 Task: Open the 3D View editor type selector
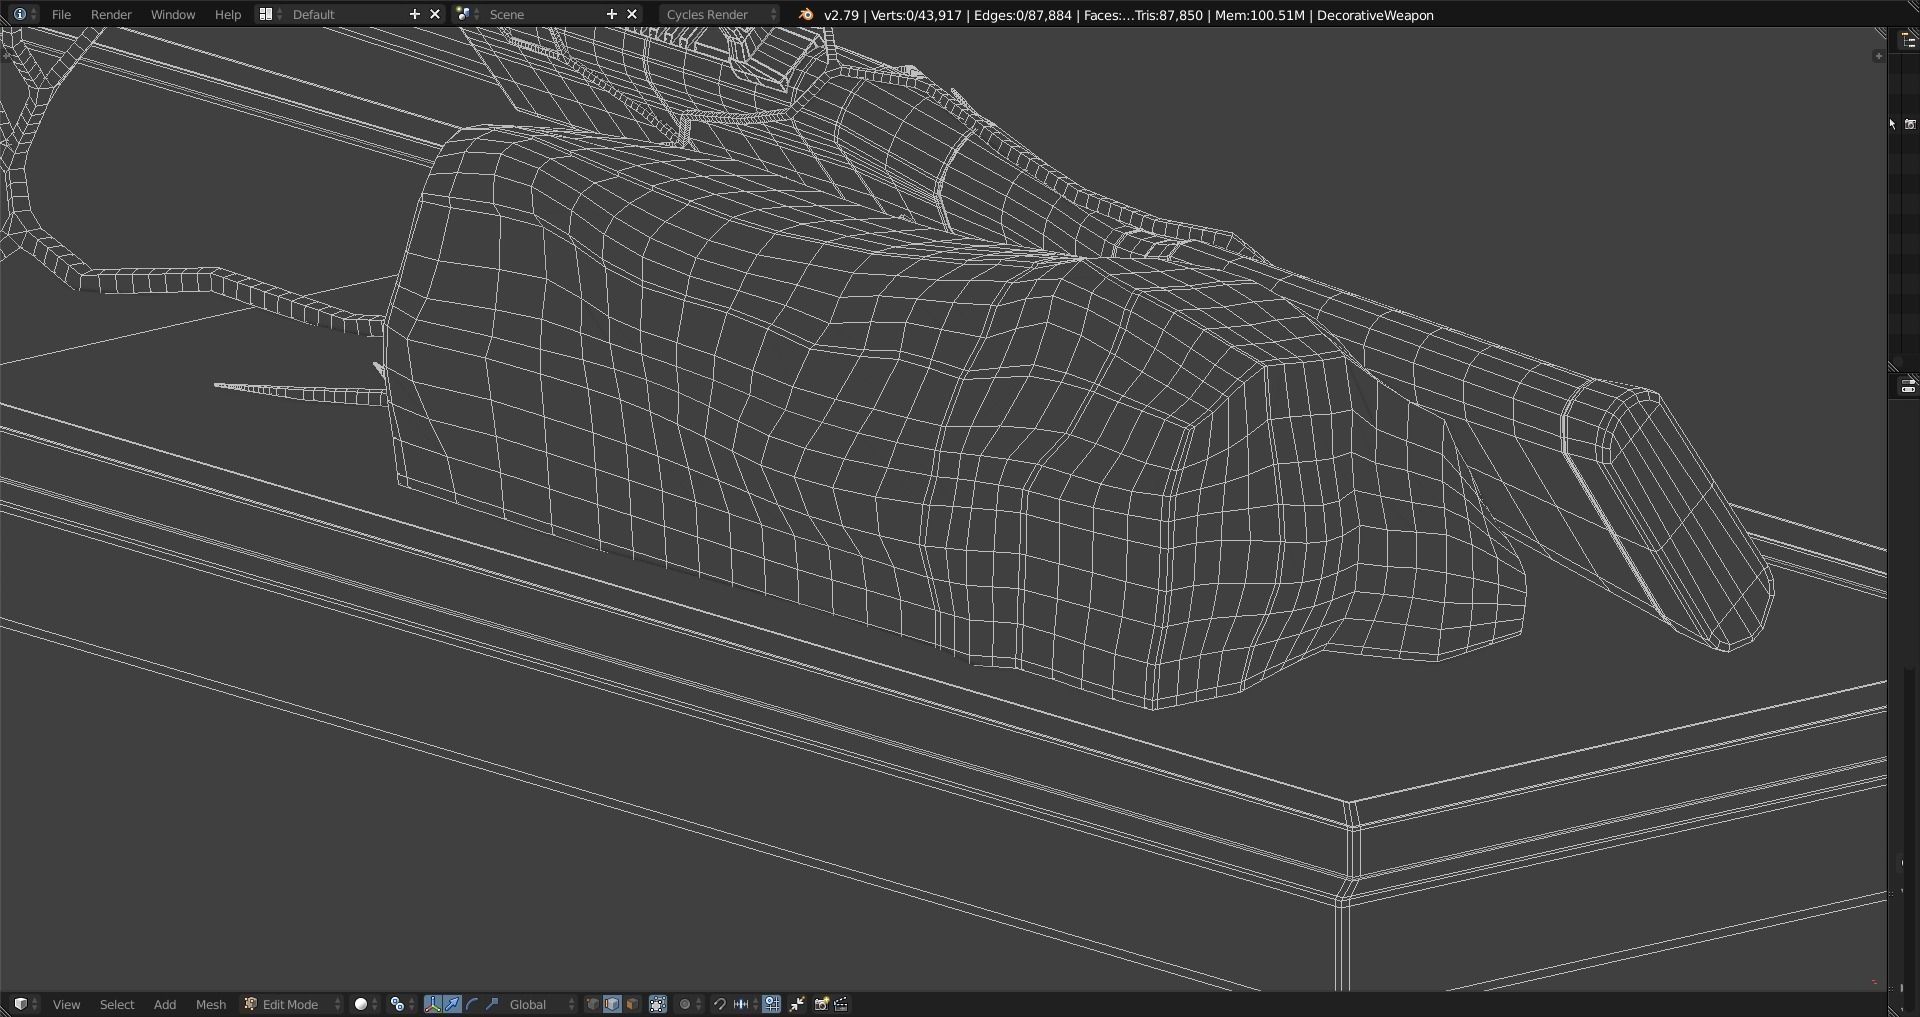[x=25, y=1004]
